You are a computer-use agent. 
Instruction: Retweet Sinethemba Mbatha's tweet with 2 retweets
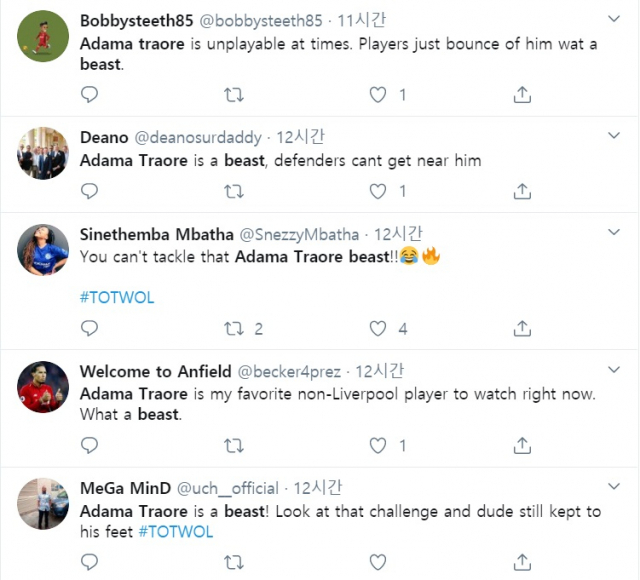click(x=233, y=328)
